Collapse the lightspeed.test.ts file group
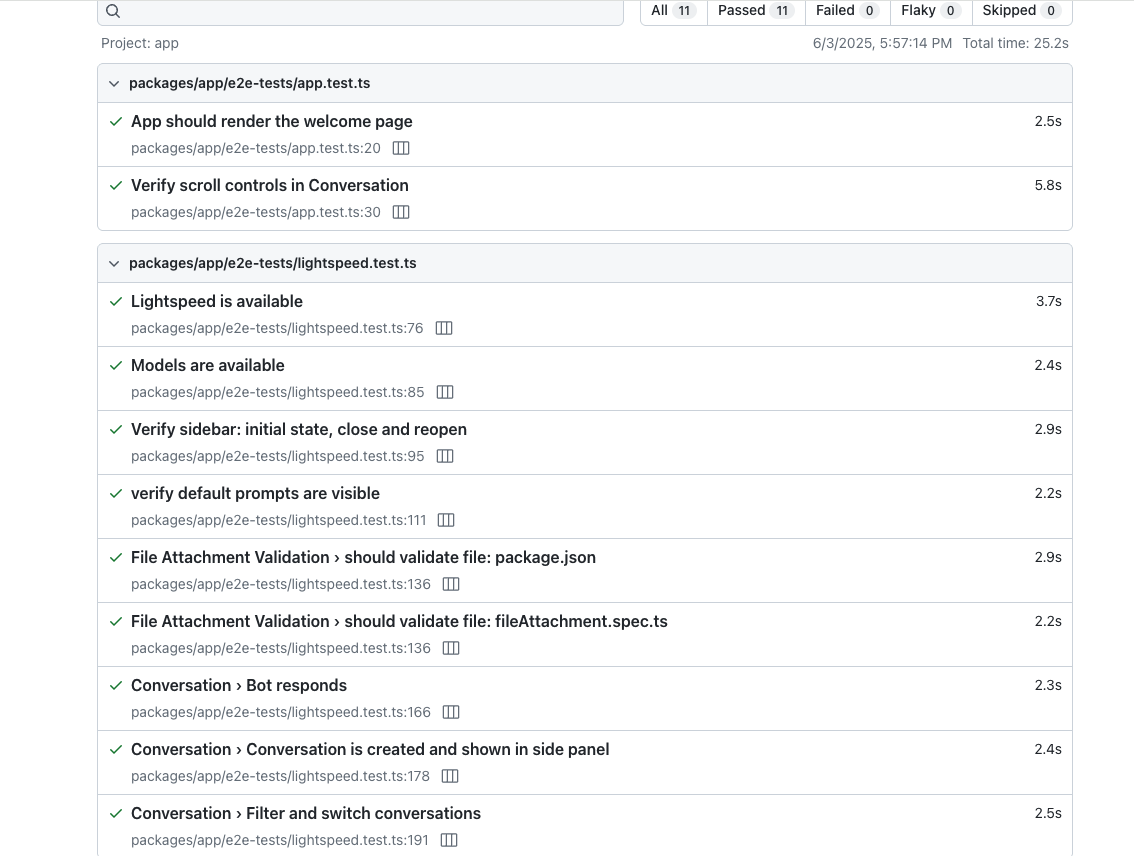Viewport: 1134px width, 856px height. click(114, 263)
